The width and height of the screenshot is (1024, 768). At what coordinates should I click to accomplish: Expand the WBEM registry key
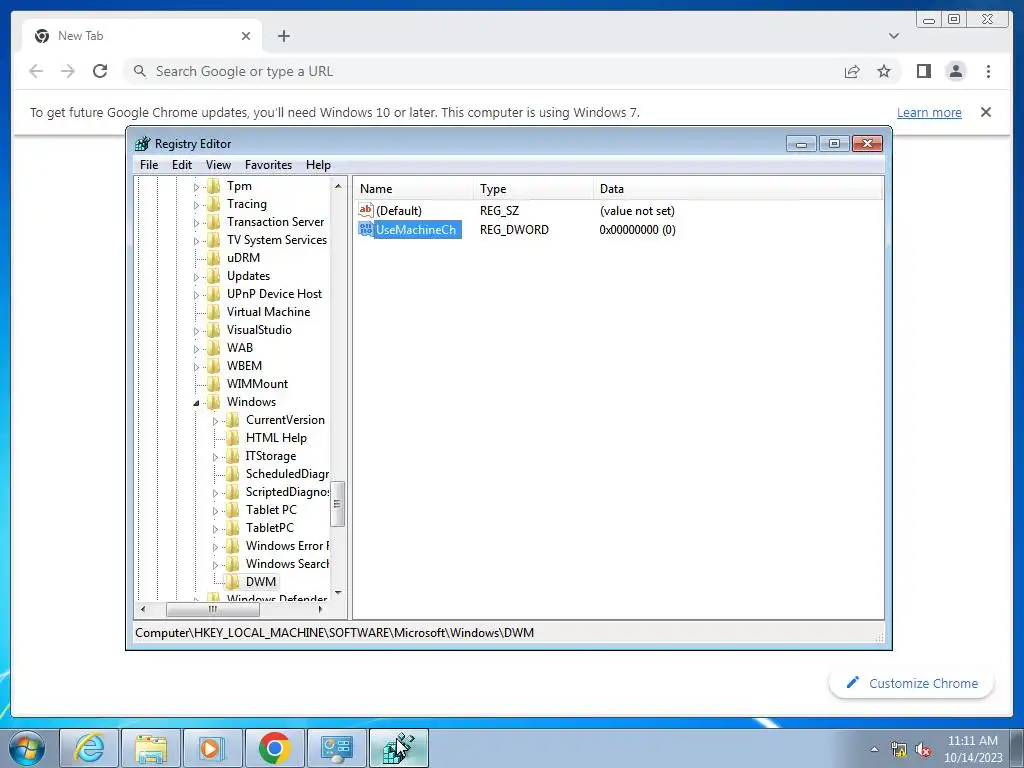coord(196,367)
